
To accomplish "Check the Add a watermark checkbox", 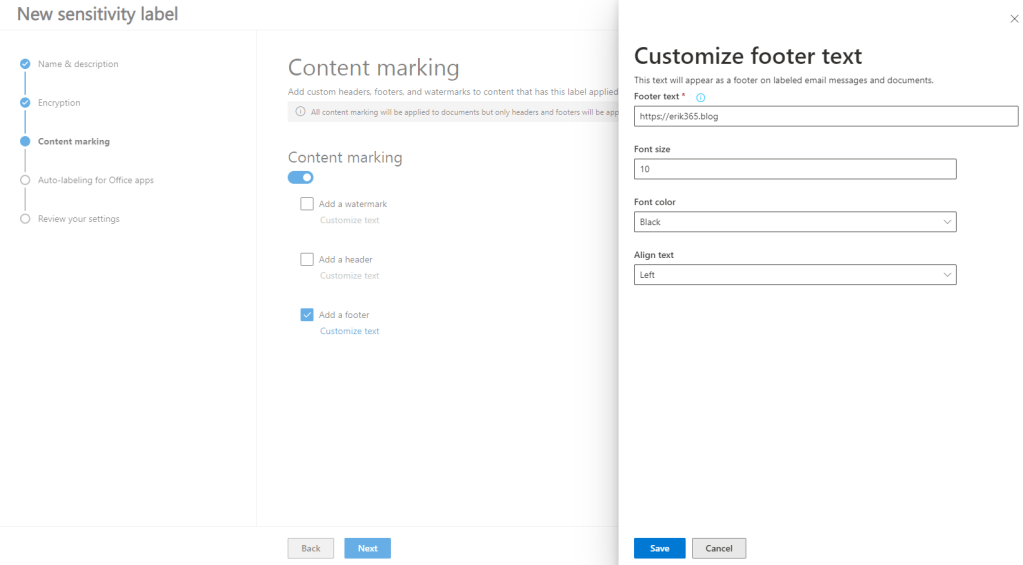I will [x=307, y=204].
